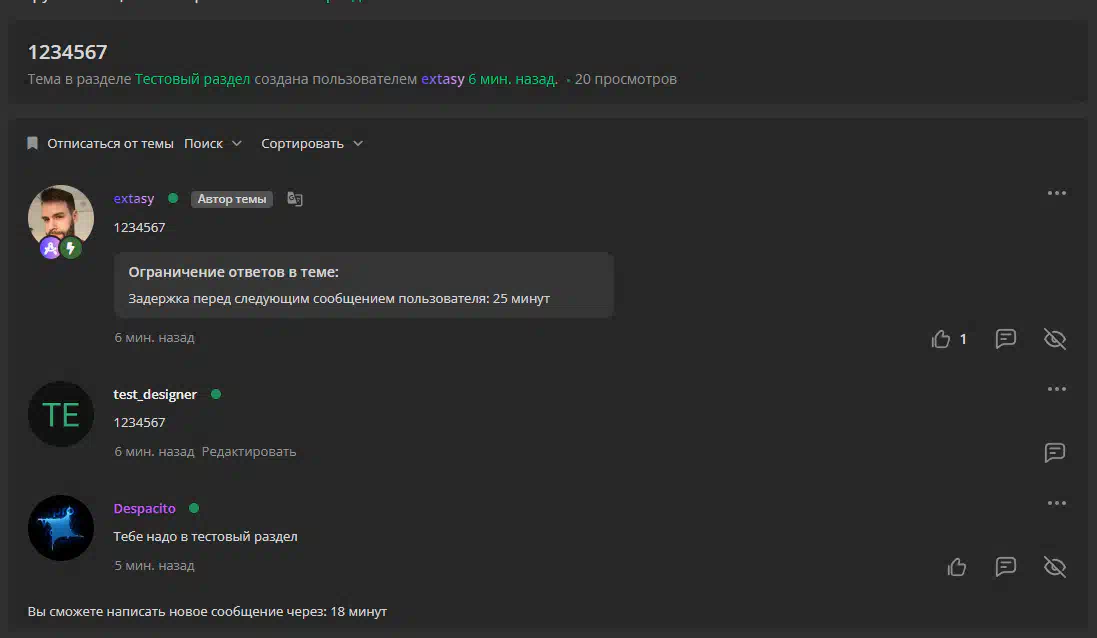
Task: Open the Тестовый раздел section link
Action: (x=192, y=79)
